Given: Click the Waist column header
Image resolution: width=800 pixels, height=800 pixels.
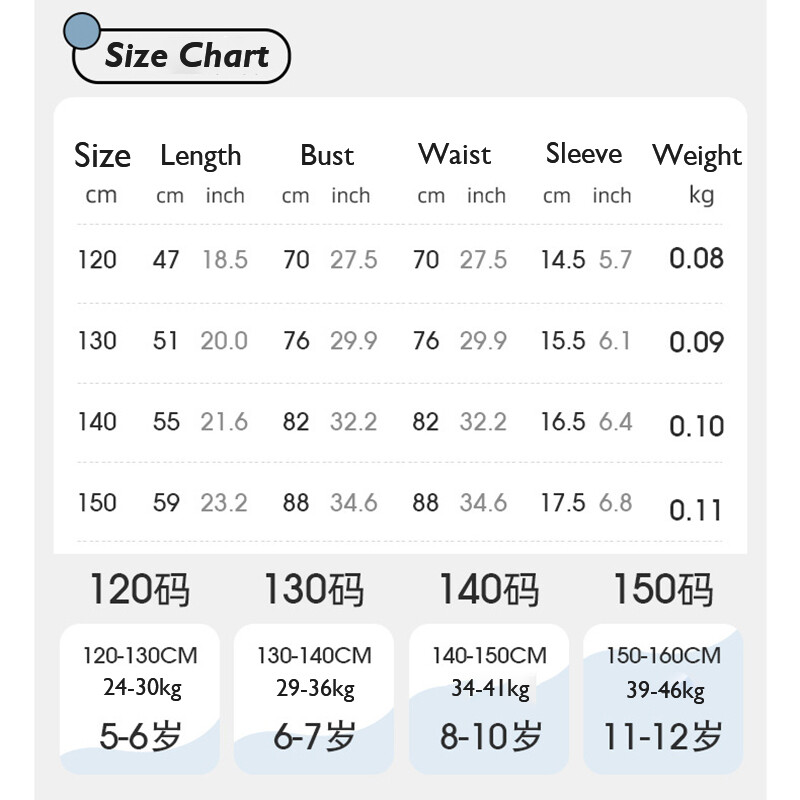Looking at the screenshot, I should [x=455, y=155].
